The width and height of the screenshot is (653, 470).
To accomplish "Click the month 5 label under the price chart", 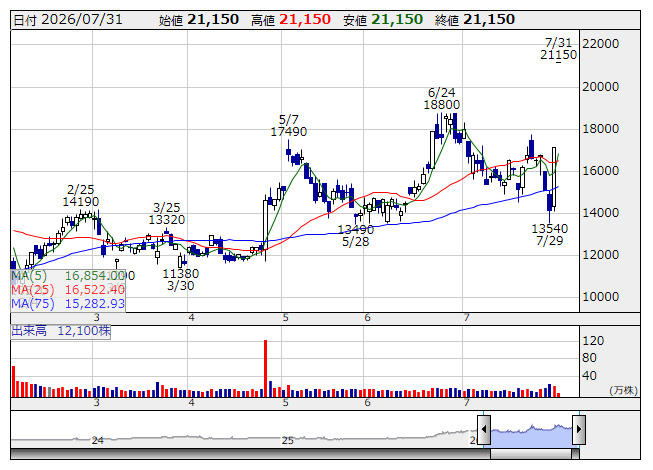I will click(285, 318).
